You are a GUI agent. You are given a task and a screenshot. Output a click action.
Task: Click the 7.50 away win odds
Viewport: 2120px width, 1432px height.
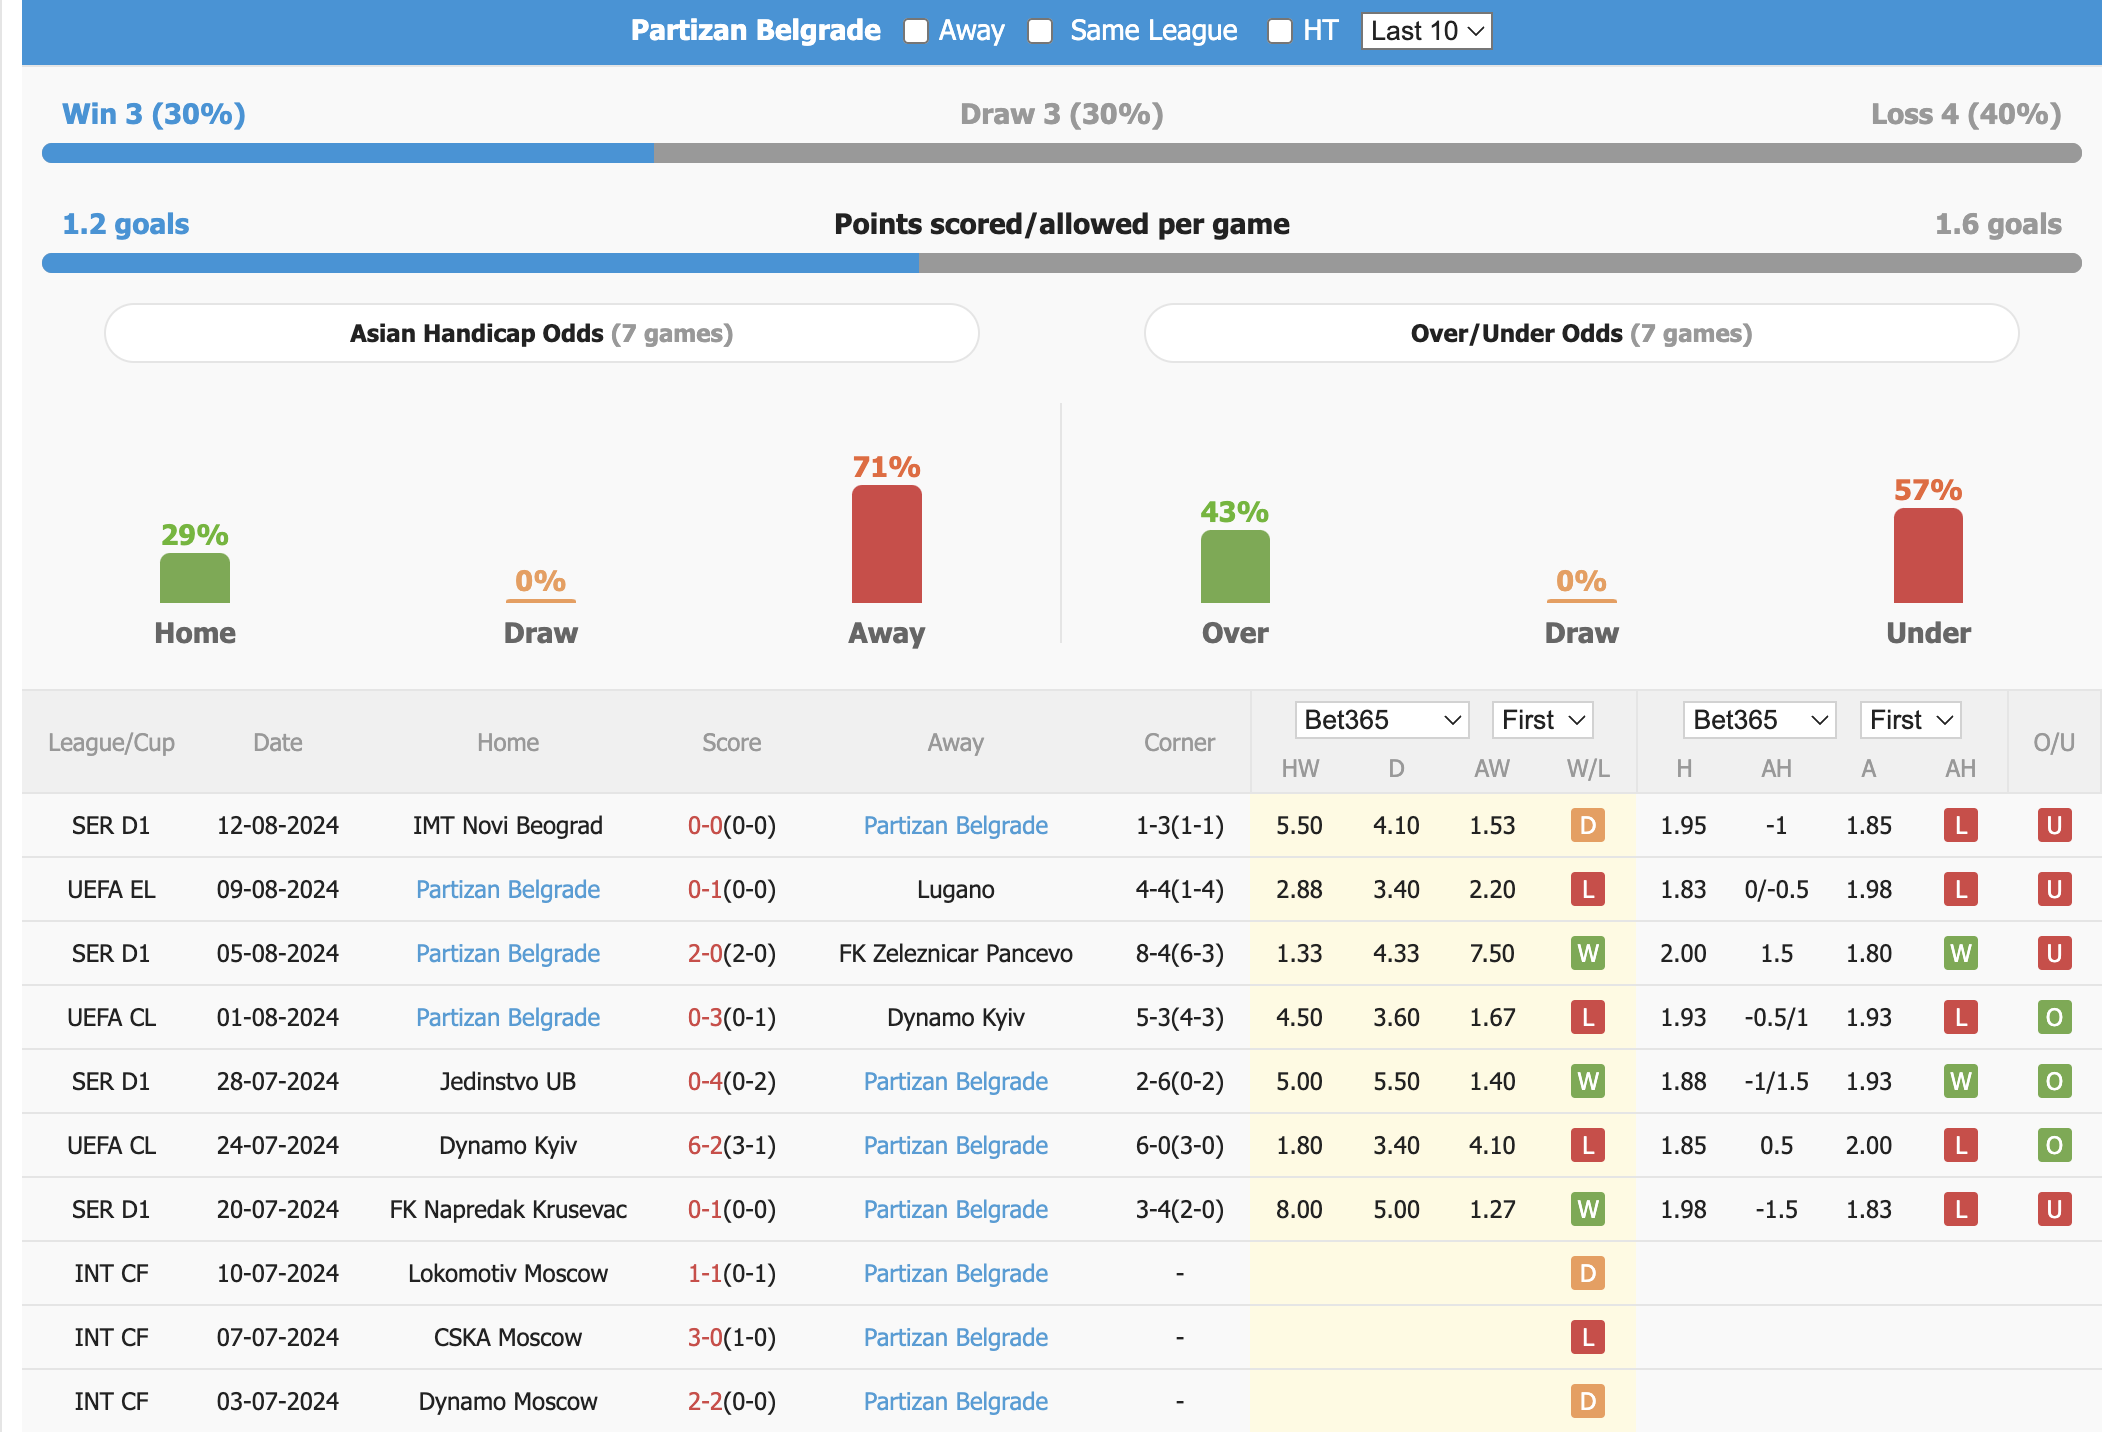[x=1492, y=953]
